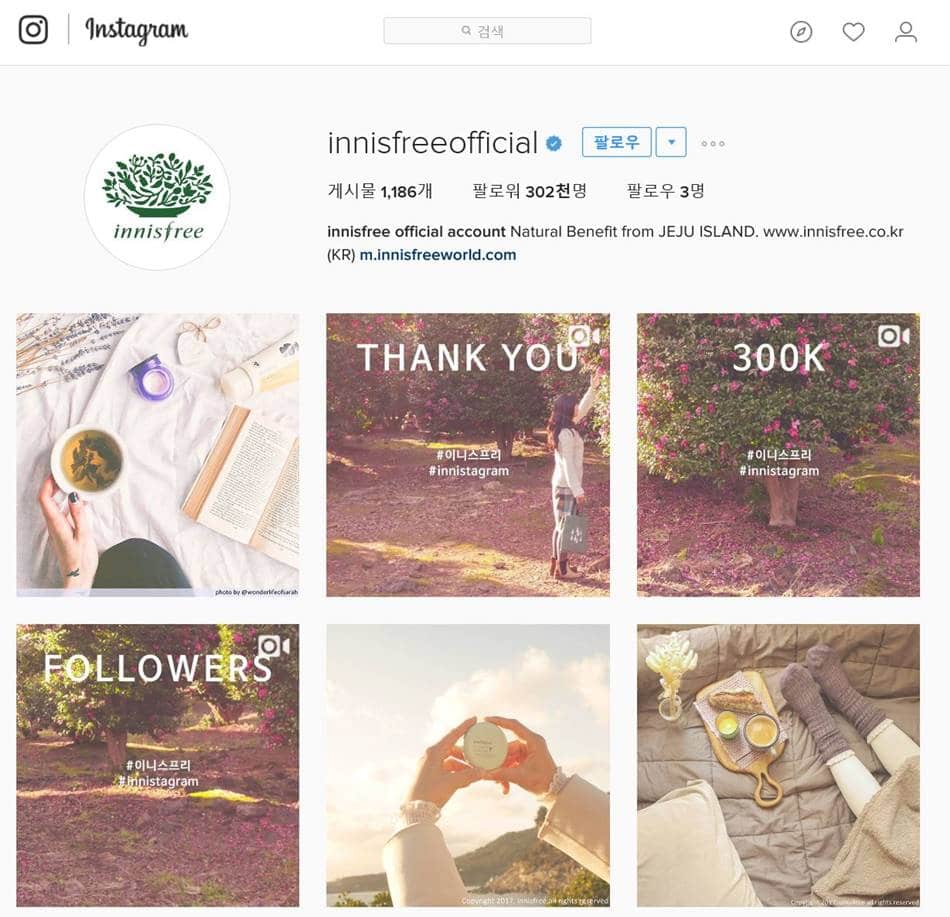Open the socks and breakfast tray post
The image size is (950, 917).
point(778,766)
